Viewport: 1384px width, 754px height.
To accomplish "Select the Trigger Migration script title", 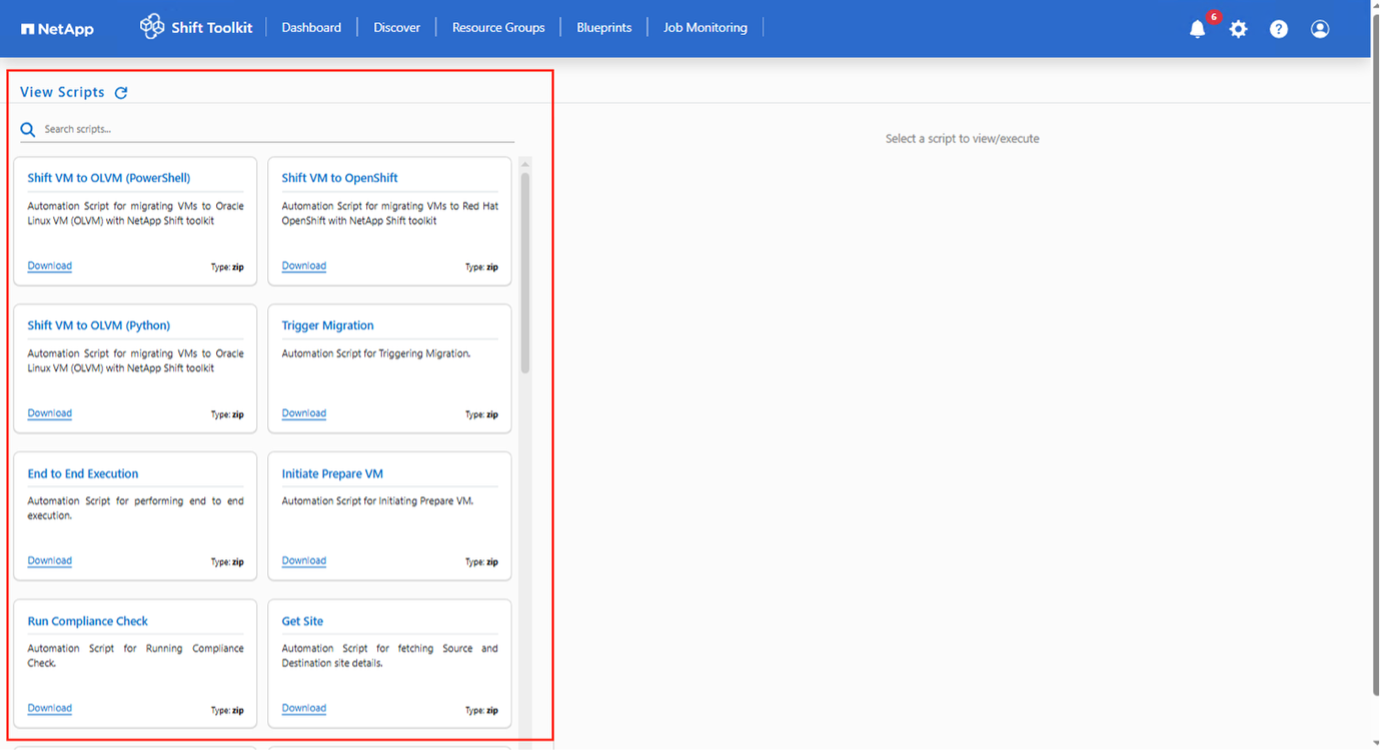I will pyautogui.click(x=329, y=327).
